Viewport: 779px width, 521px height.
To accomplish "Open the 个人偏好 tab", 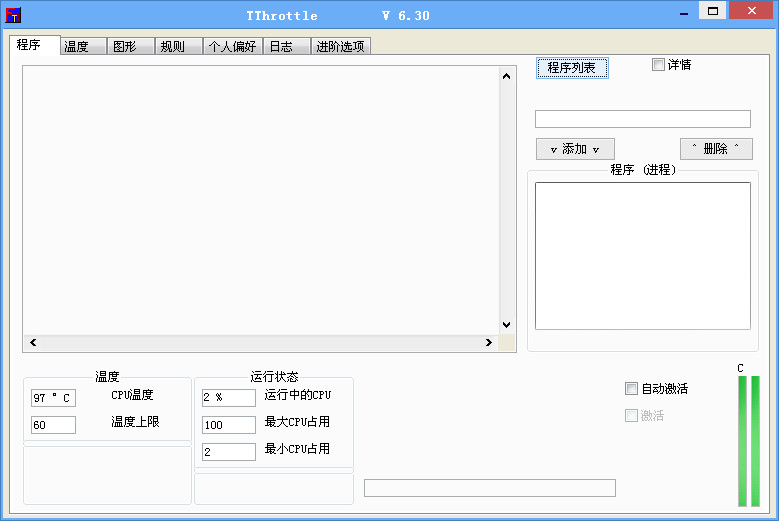I will pos(233,46).
